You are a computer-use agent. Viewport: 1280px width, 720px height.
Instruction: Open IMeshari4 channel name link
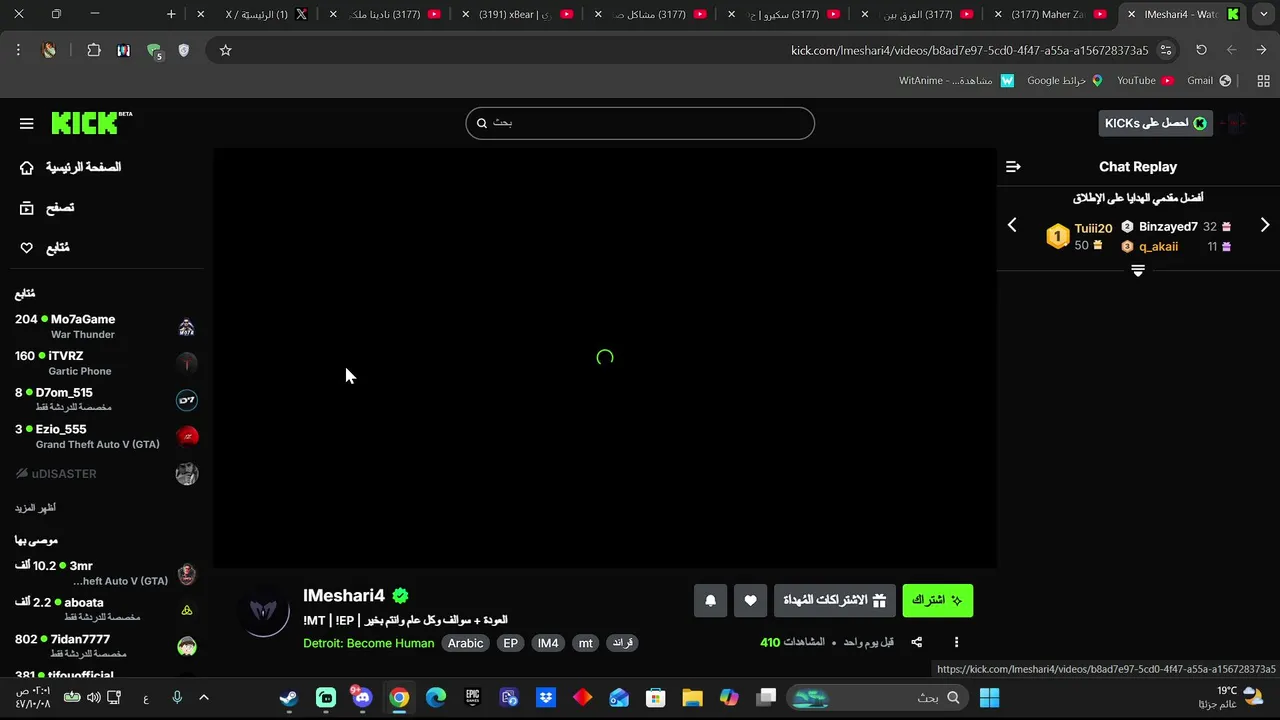(344, 595)
